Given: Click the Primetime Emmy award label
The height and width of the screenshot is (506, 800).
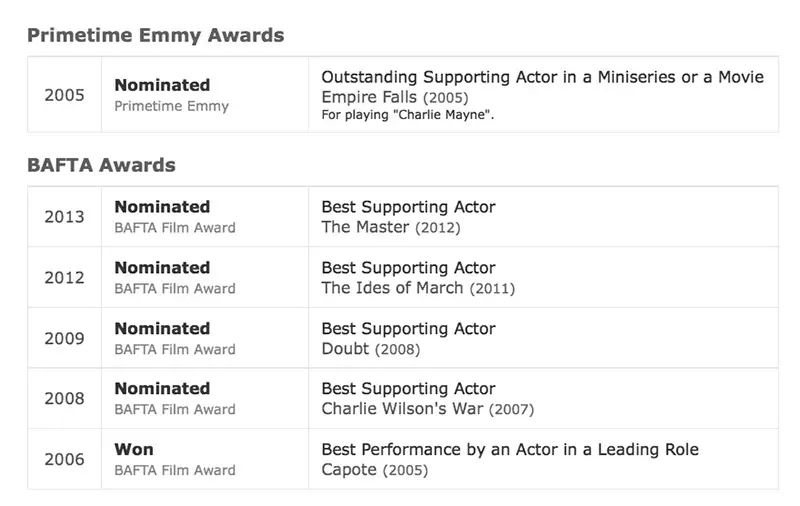Looking at the screenshot, I should click(x=171, y=106).
